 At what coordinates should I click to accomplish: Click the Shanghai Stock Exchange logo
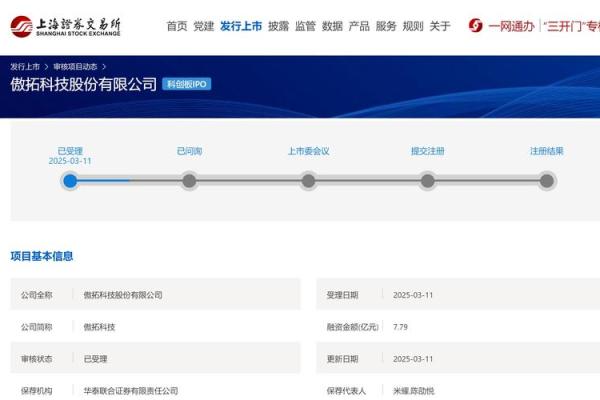[65, 26]
